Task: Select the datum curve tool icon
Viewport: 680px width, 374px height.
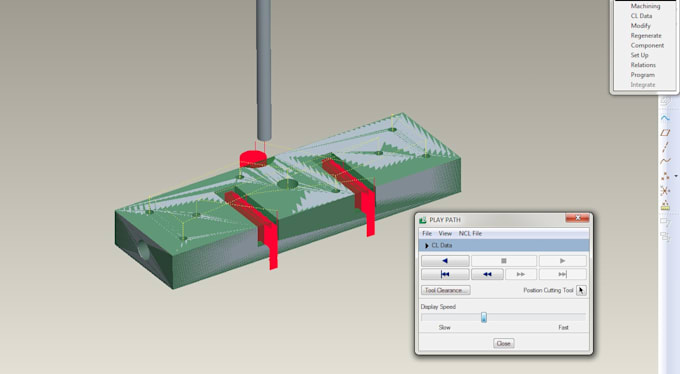Action: pyautogui.click(x=665, y=161)
